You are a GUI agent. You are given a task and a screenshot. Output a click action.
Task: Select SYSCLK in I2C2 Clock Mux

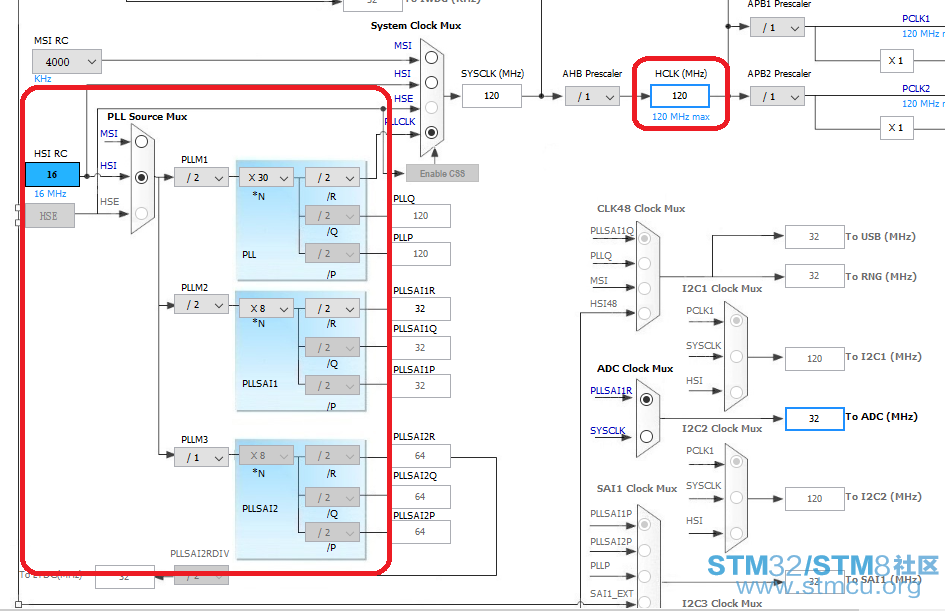tap(736, 498)
